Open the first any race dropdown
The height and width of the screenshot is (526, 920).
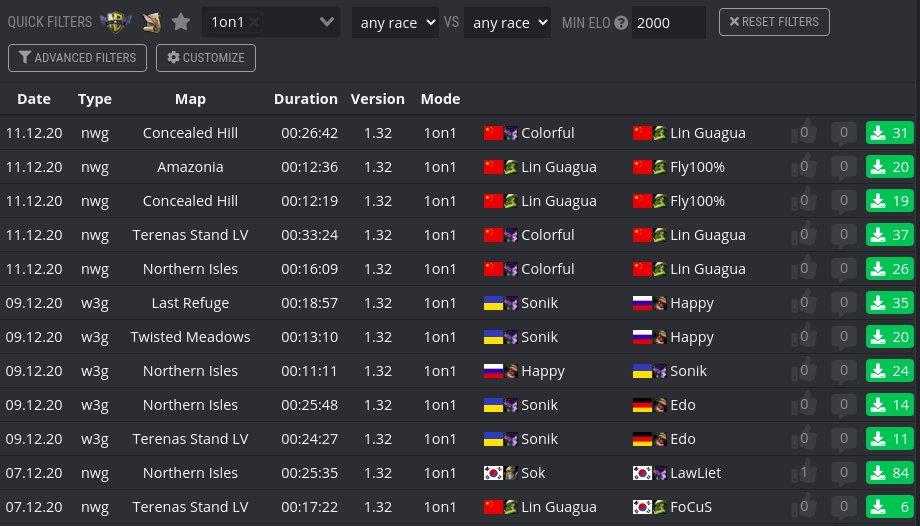(395, 22)
